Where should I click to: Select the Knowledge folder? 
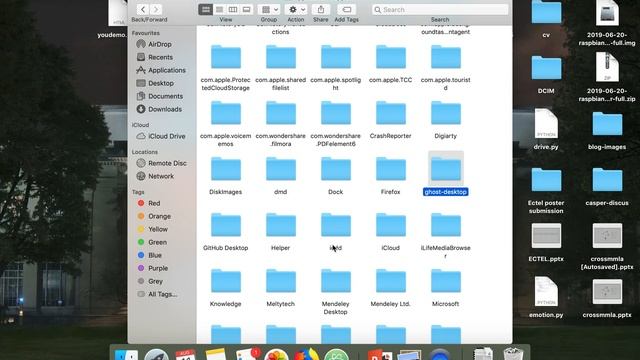tap(226, 281)
